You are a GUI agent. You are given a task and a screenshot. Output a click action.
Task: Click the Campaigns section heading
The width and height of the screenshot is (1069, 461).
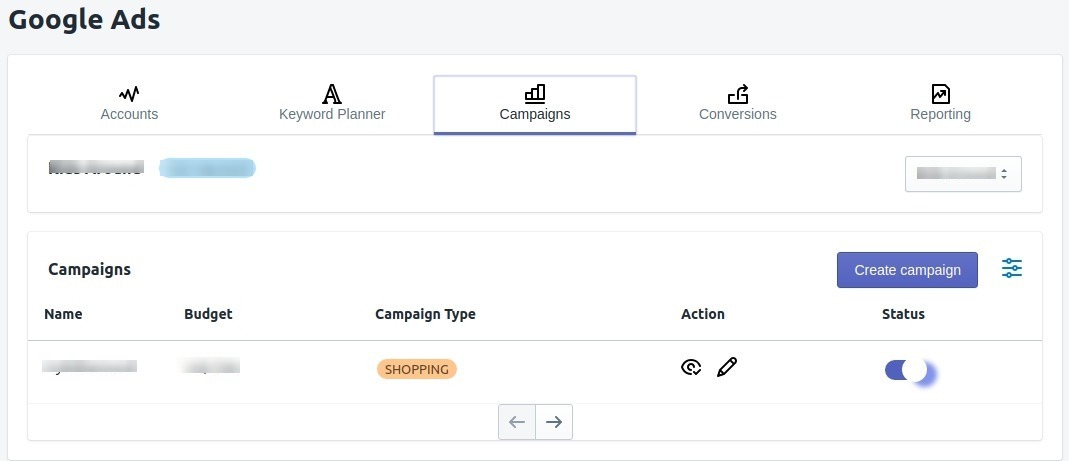(89, 269)
